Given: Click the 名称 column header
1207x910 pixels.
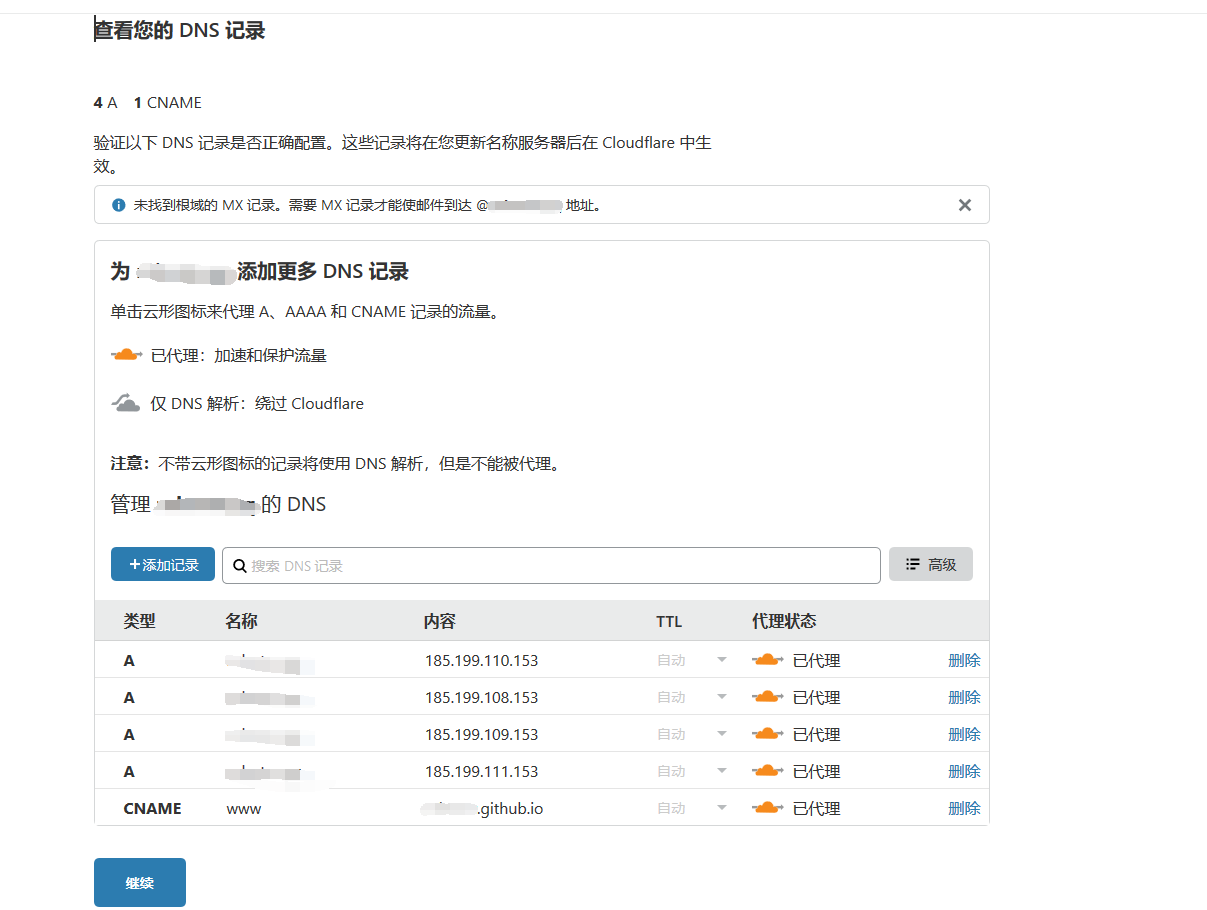Looking at the screenshot, I should (241, 621).
